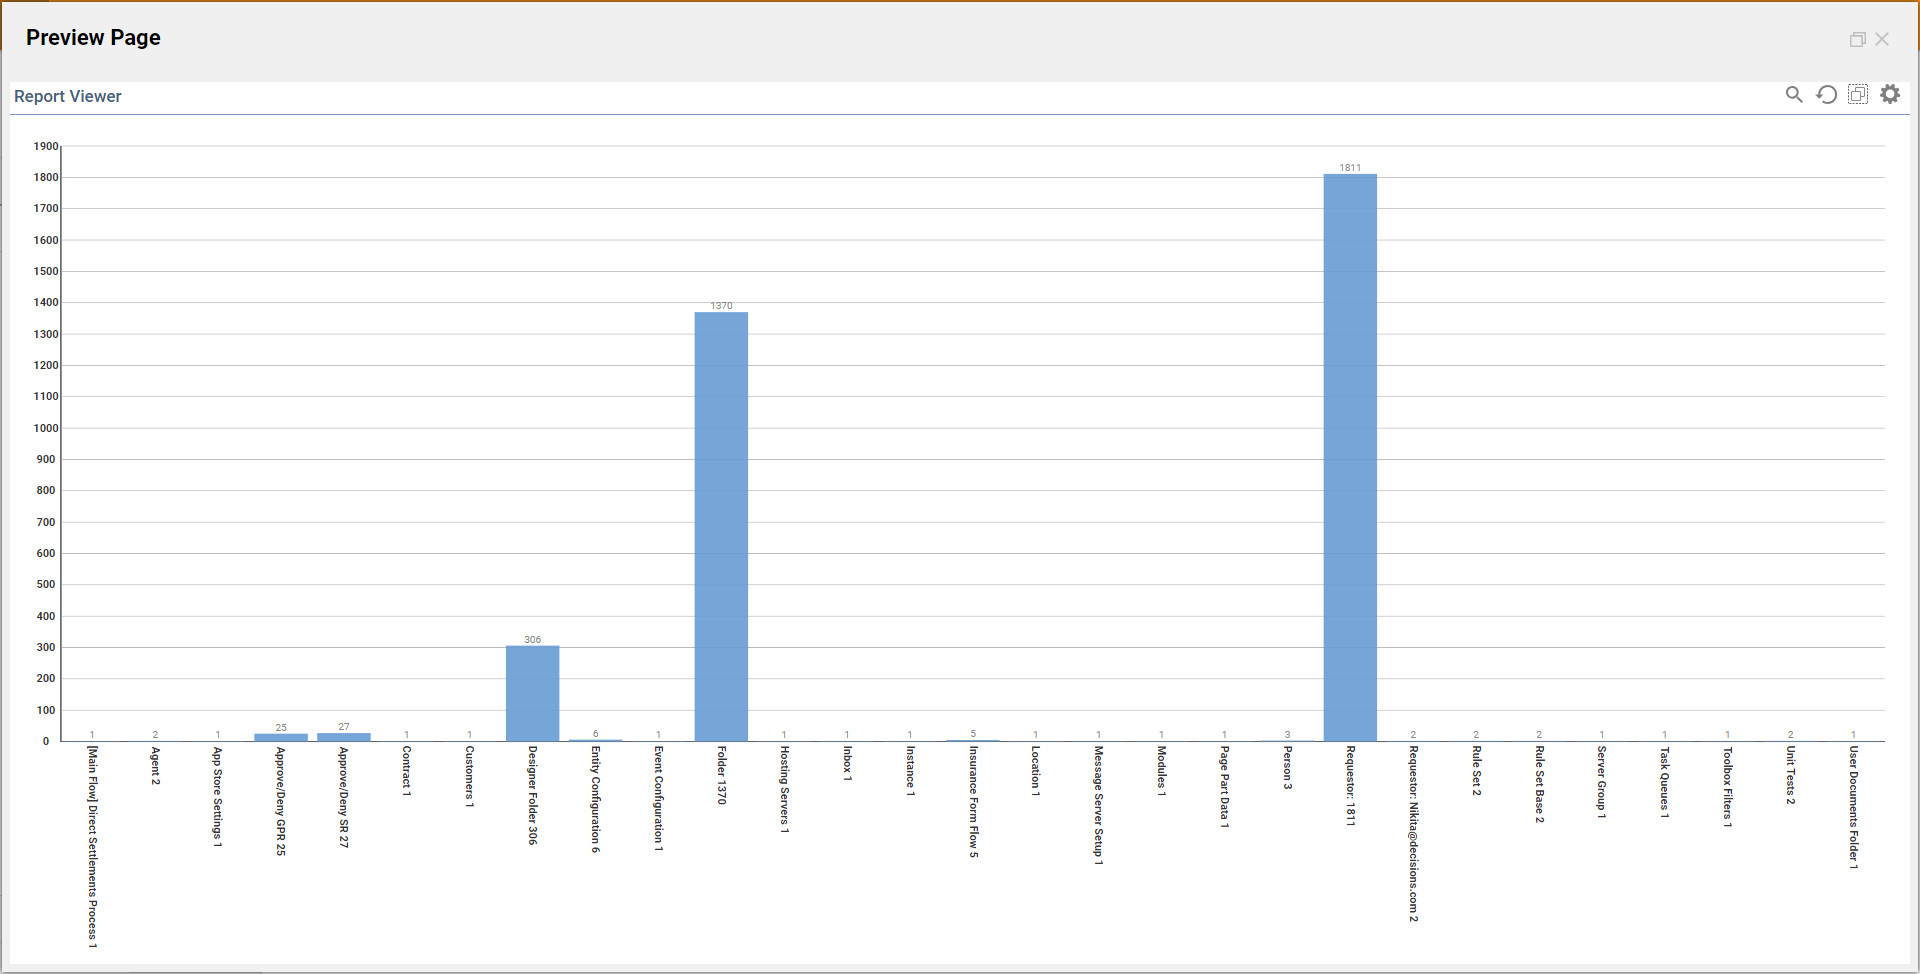The height and width of the screenshot is (974, 1920).
Task: Select the Approve/Deny SR 27 bar
Action: [x=344, y=737]
